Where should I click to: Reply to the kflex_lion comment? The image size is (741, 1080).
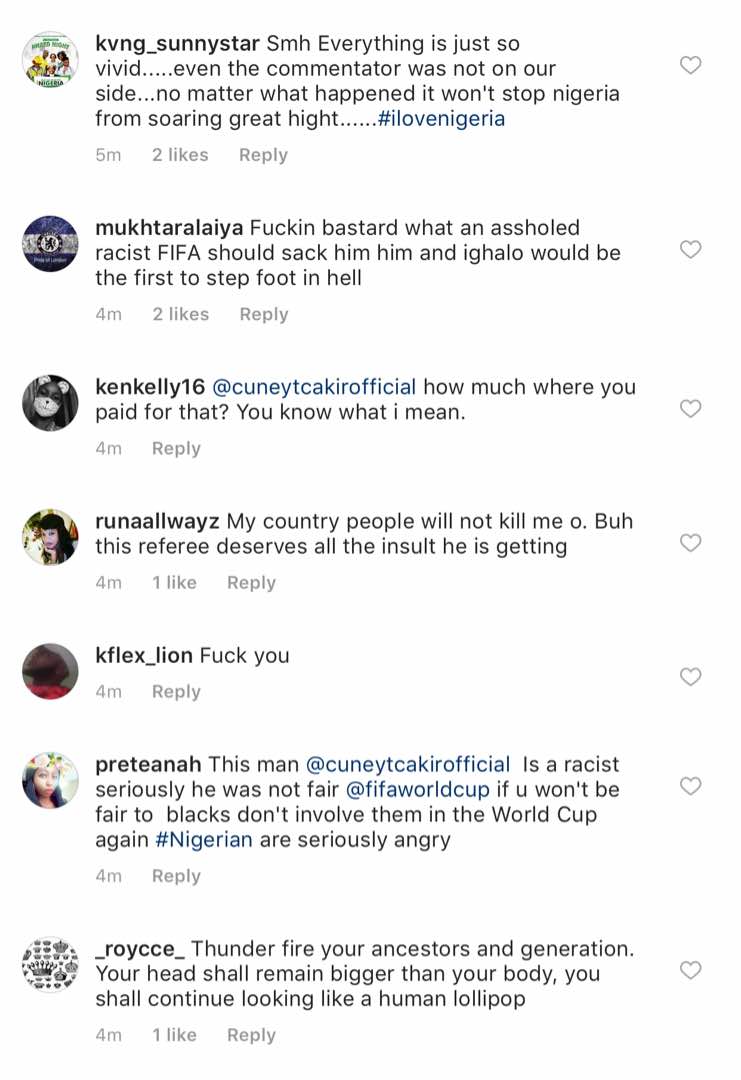click(176, 692)
